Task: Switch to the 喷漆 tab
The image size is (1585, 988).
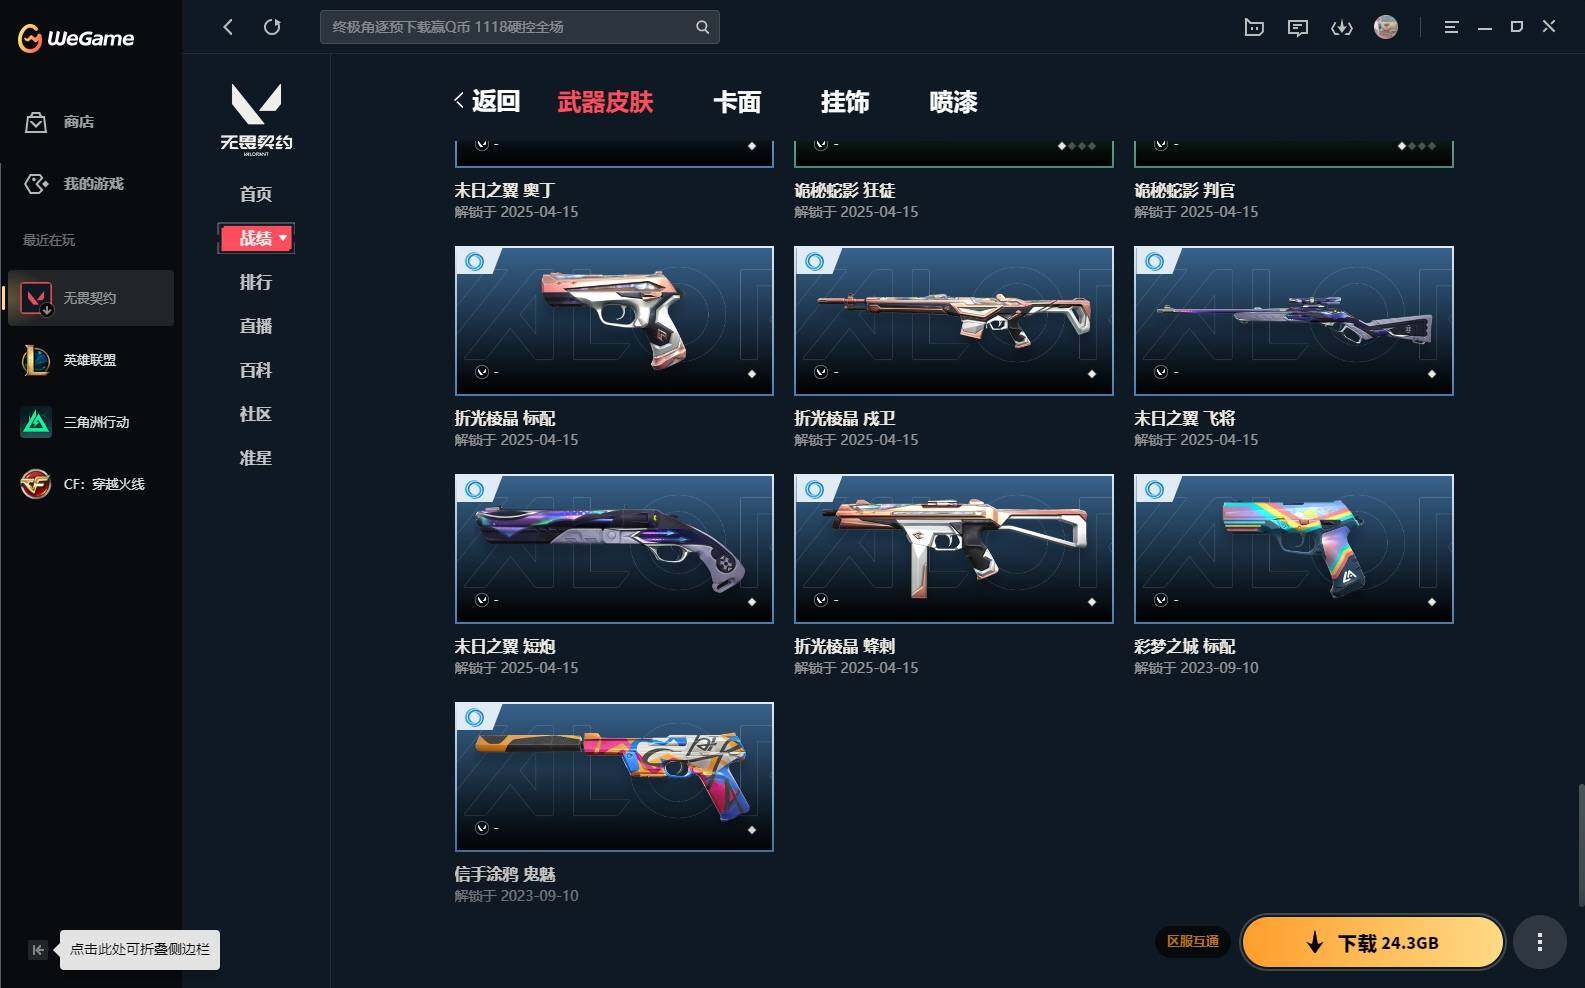Action: point(953,102)
